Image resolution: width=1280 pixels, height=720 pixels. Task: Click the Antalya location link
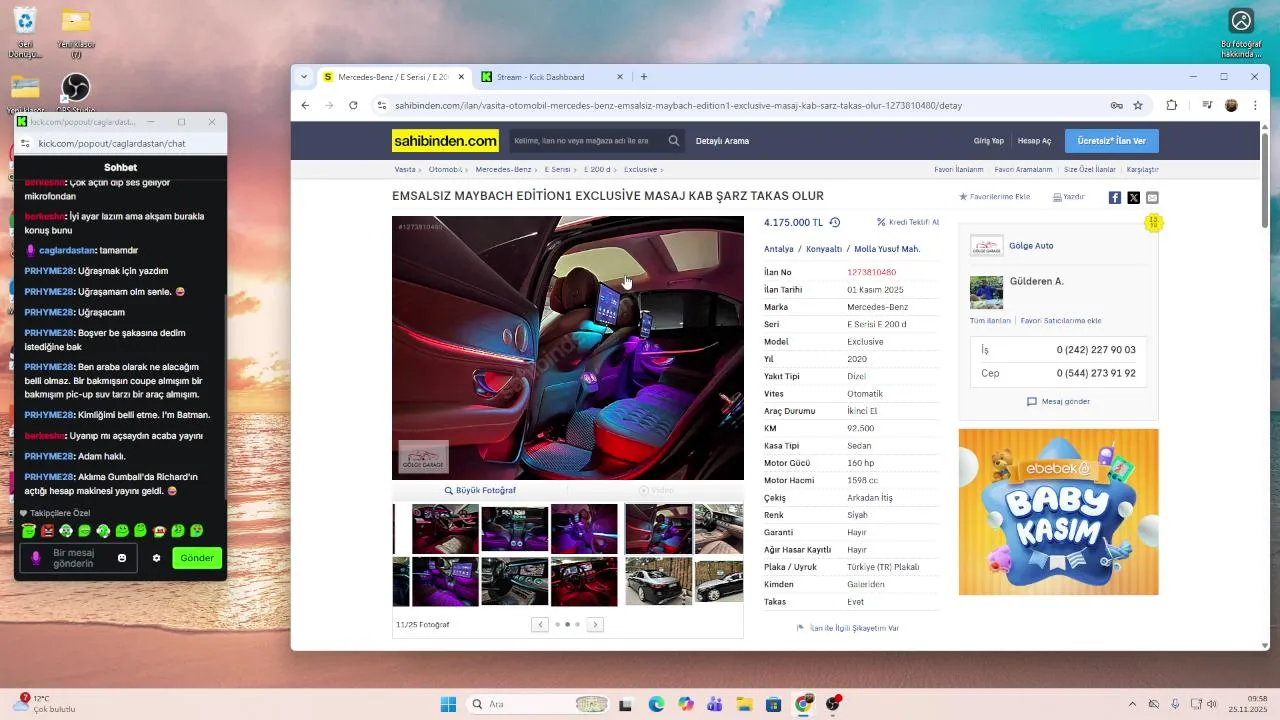(779, 249)
